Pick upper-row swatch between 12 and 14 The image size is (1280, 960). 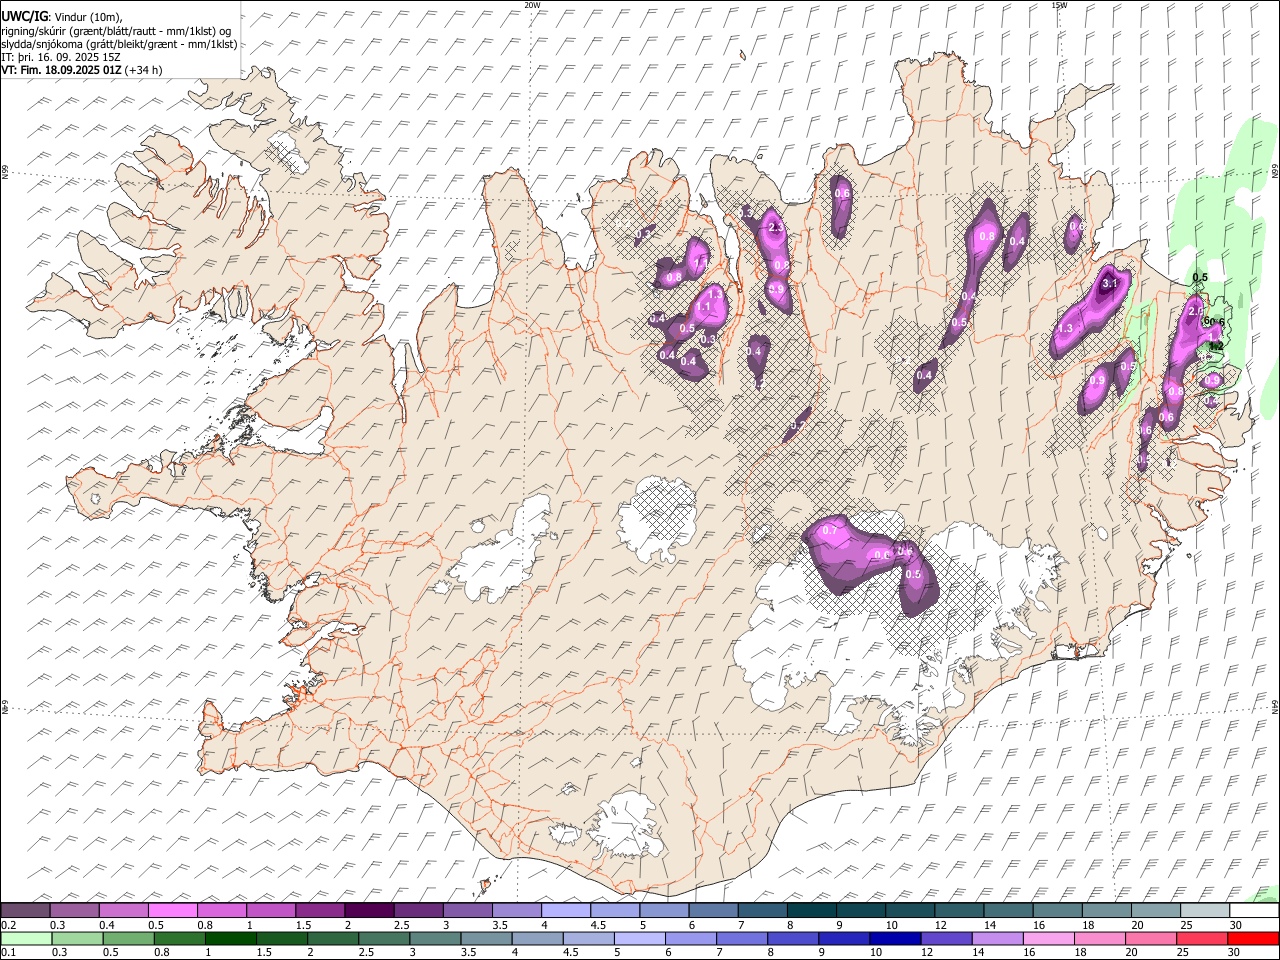(x=960, y=910)
